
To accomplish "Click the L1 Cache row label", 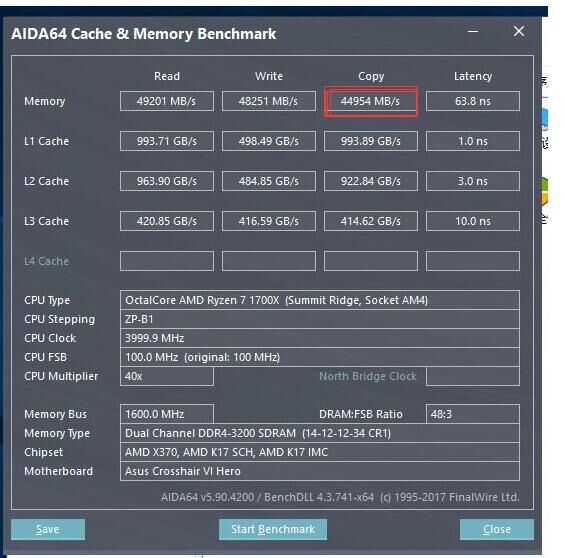I will click(x=46, y=141).
